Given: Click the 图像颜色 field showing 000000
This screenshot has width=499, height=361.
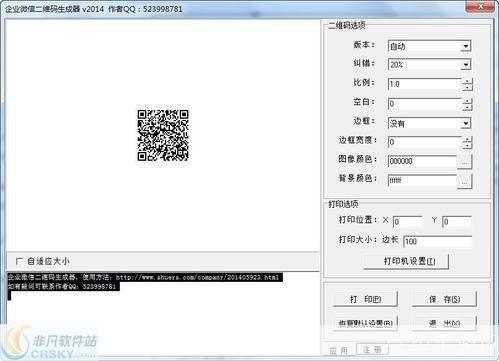Looking at the screenshot, I should tap(422, 161).
